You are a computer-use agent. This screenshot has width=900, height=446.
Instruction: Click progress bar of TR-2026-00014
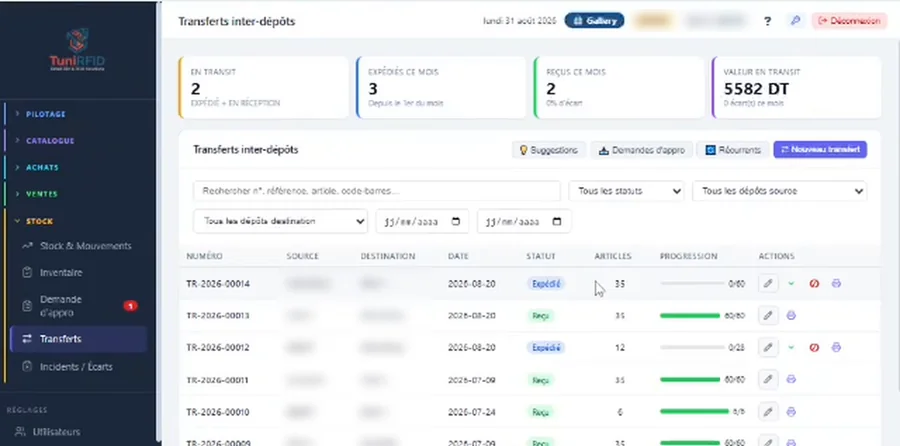pos(692,284)
